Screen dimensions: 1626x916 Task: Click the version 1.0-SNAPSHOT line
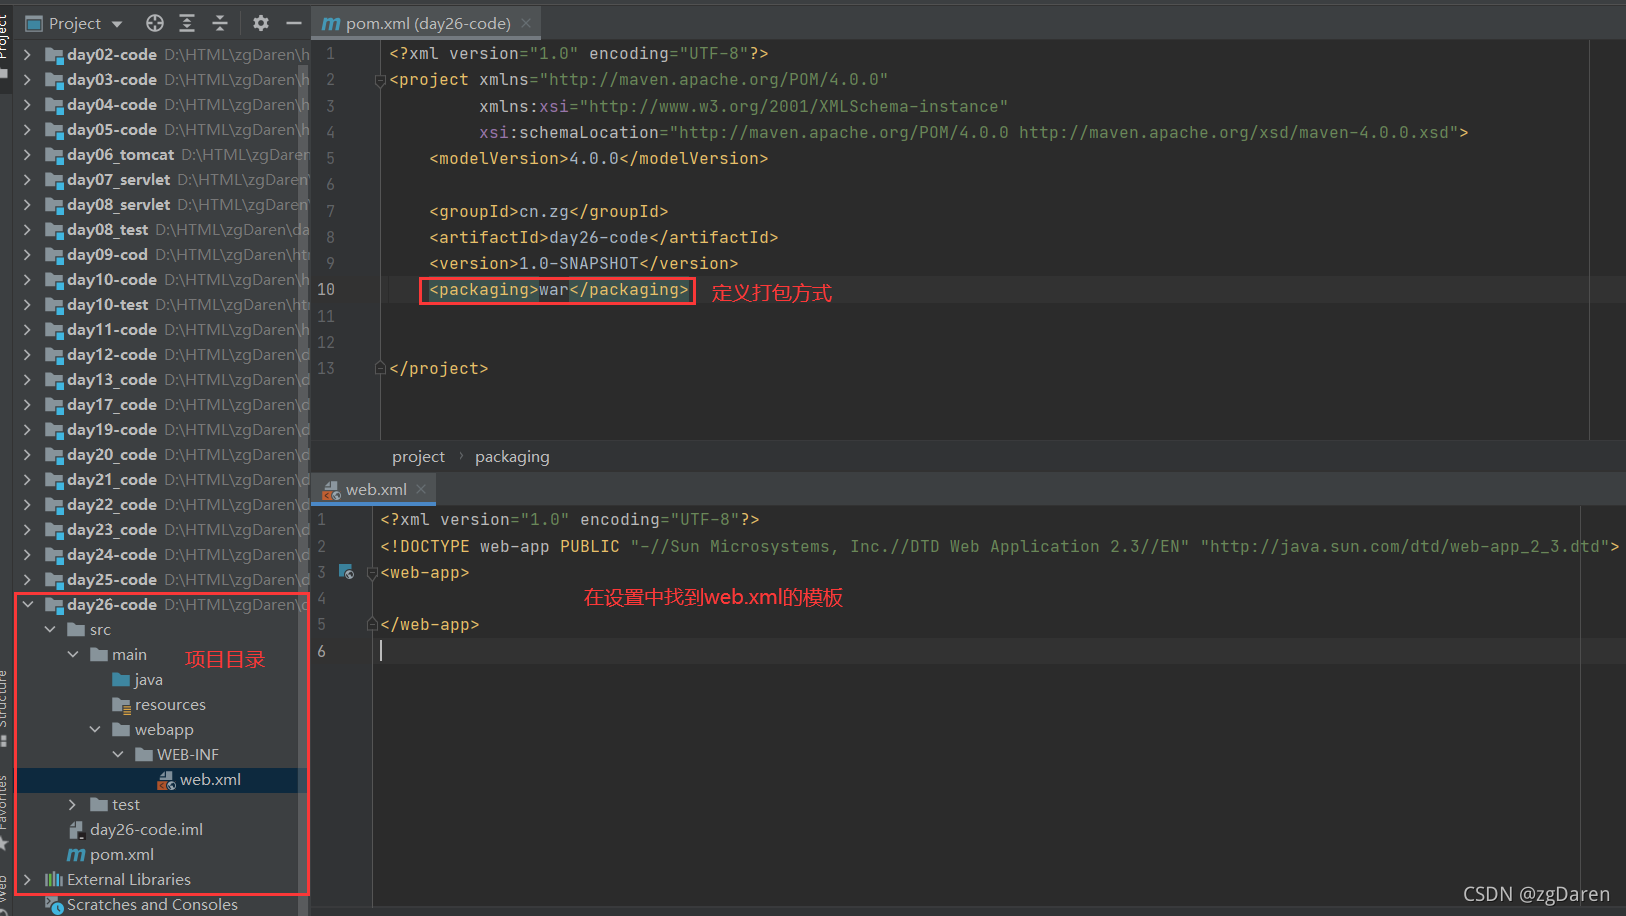coord(584,263)
